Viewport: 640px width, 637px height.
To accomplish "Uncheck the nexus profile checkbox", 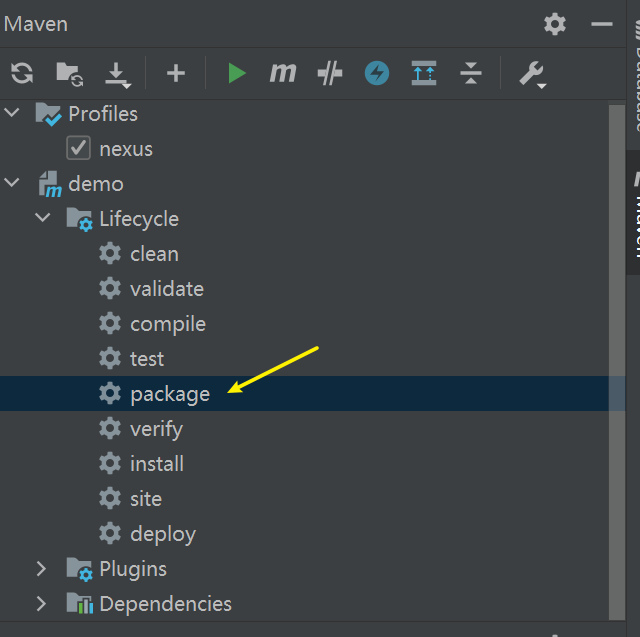I will coord(78,148).
